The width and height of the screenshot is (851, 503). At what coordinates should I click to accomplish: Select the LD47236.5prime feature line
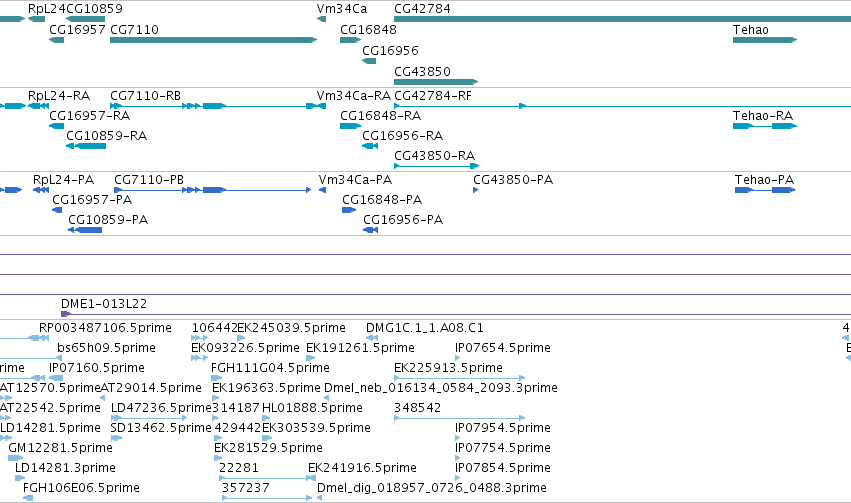pos(149,418)
